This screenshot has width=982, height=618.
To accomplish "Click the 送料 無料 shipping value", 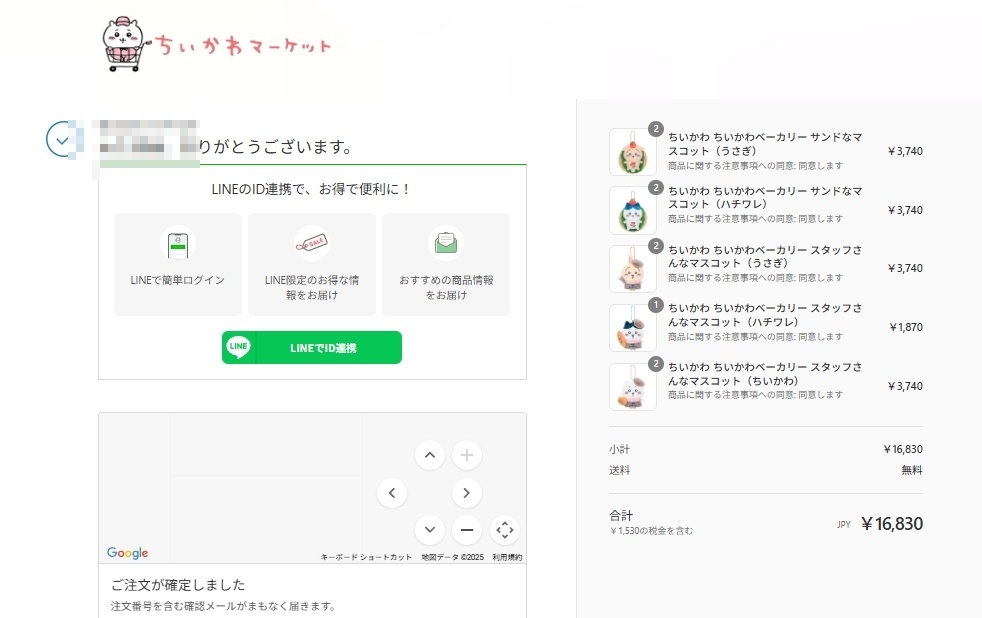I will [912, 470].
